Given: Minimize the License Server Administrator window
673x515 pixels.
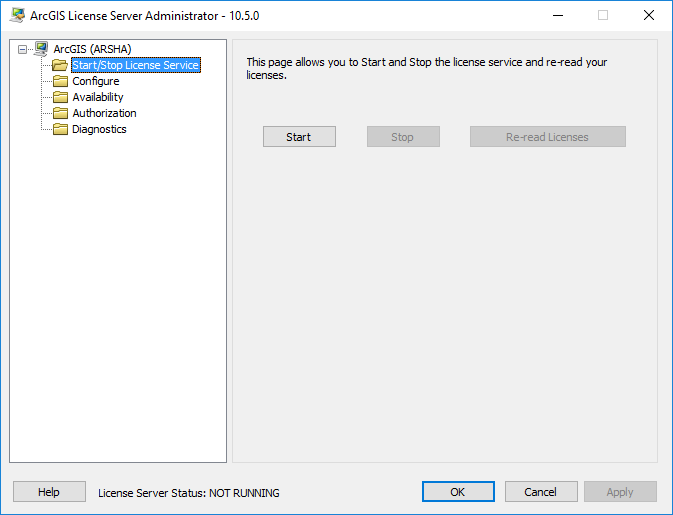Looking at the screenshot, I should 558,15.
